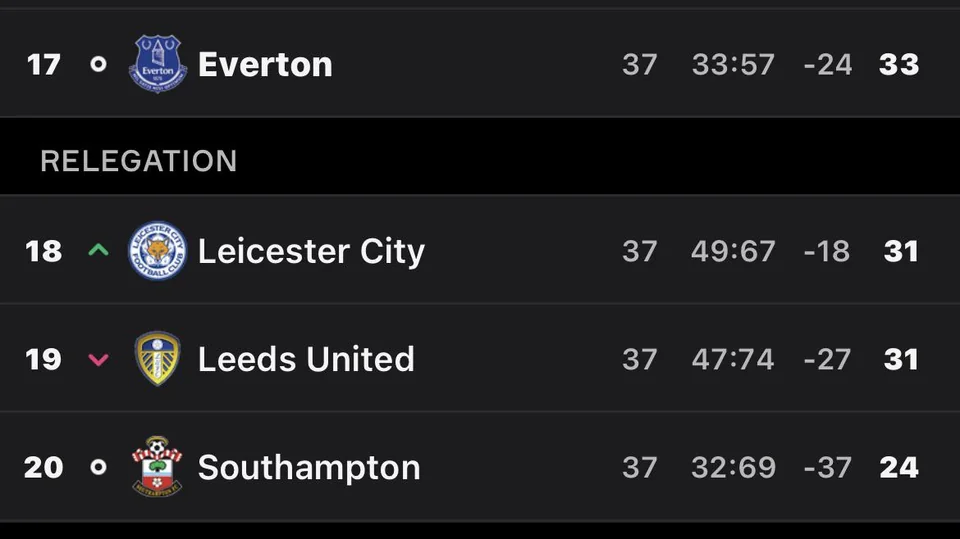Image resolution: width=960 pixels, height=539 pixels.
Task: Select Leeds United's goal difference -27
Action: pyautogui.click(x=827, y=359)
